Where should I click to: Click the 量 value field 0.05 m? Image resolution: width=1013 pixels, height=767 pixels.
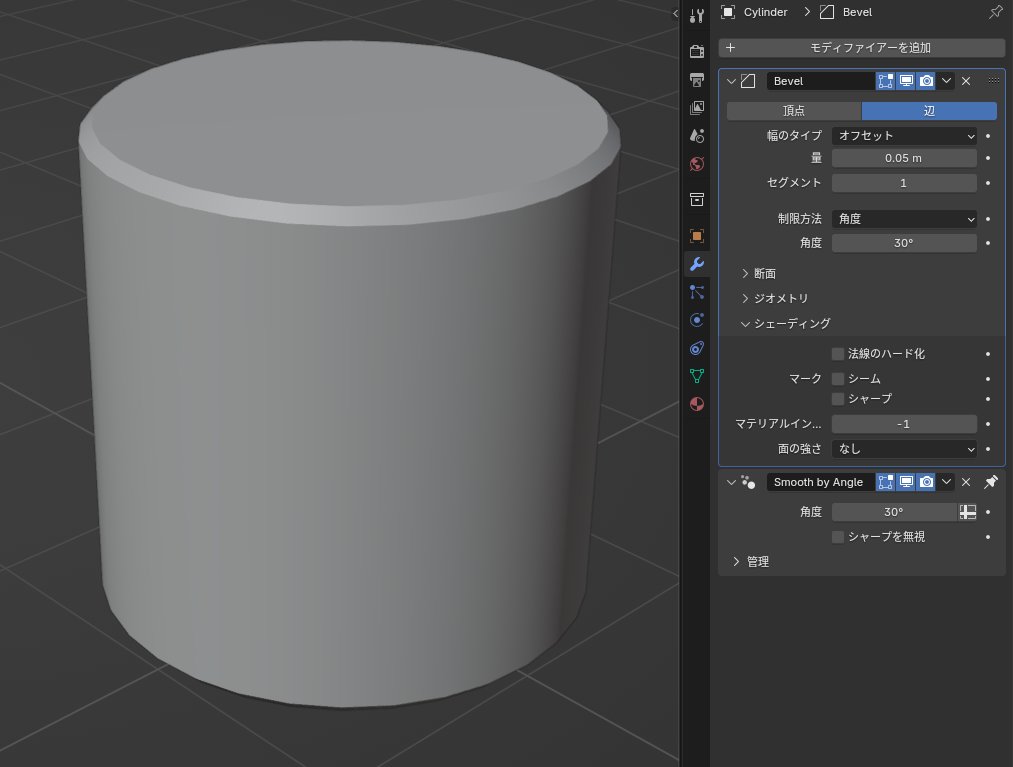click(904, 158)
